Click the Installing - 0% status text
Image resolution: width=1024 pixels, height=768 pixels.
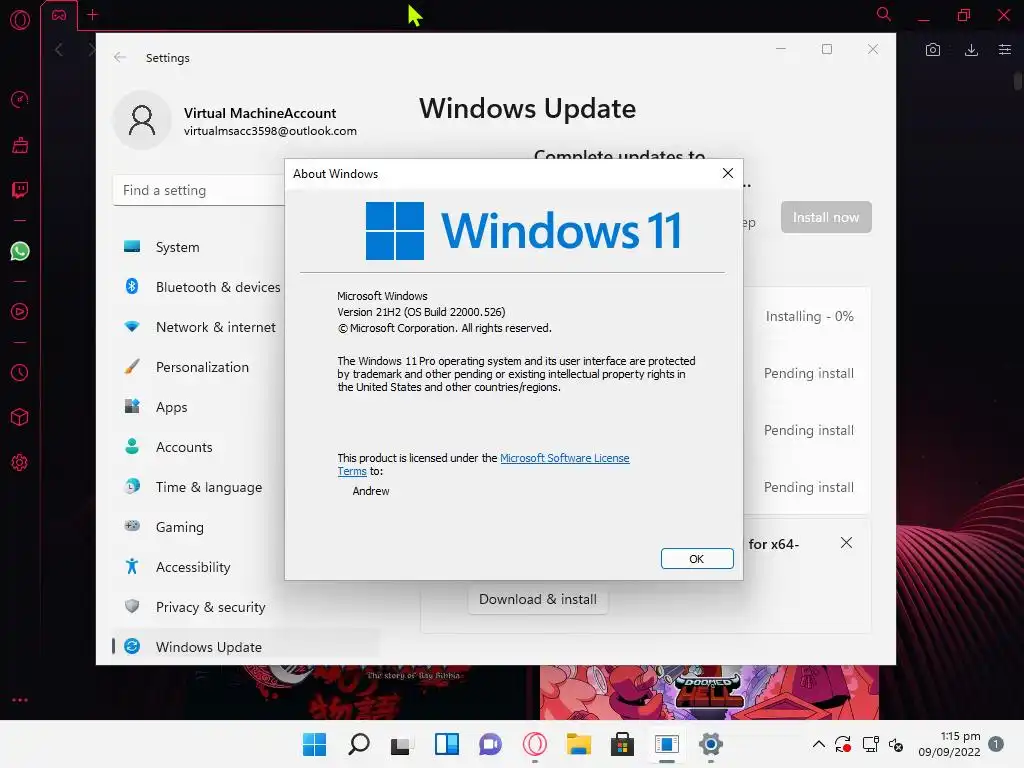click(809, 316)
